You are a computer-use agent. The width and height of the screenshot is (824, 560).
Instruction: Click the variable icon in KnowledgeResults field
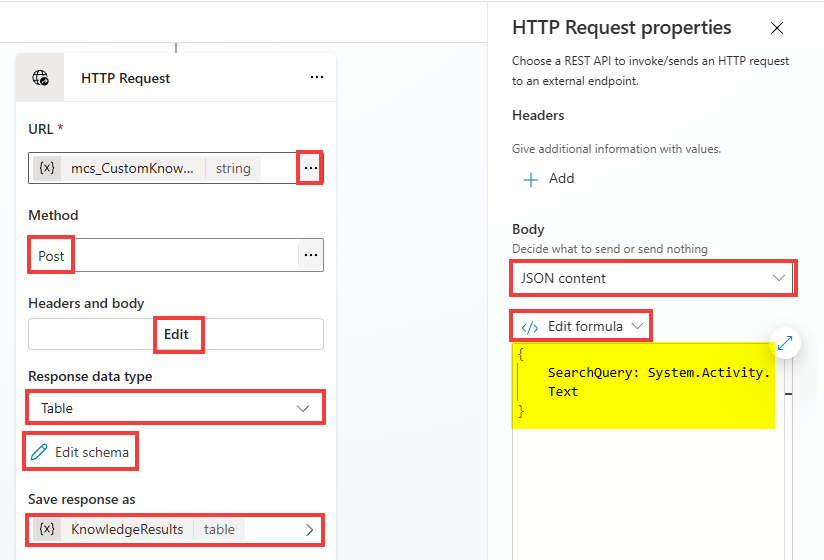(47, 529)
